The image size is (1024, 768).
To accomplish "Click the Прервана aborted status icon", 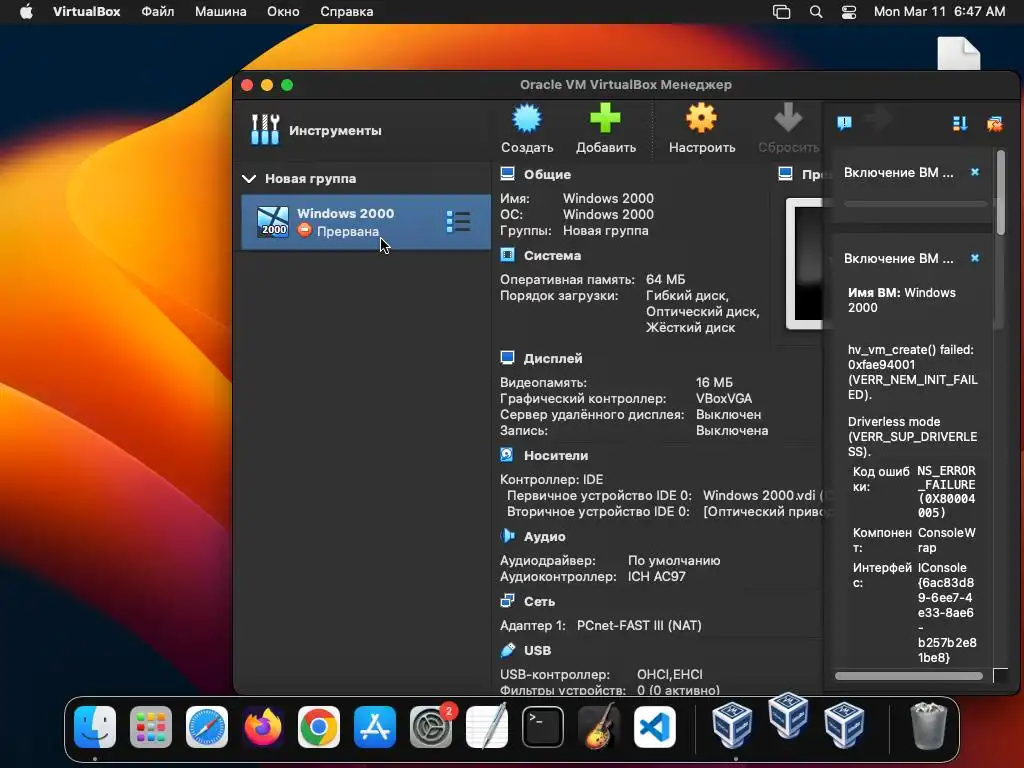I will [304, 230].
